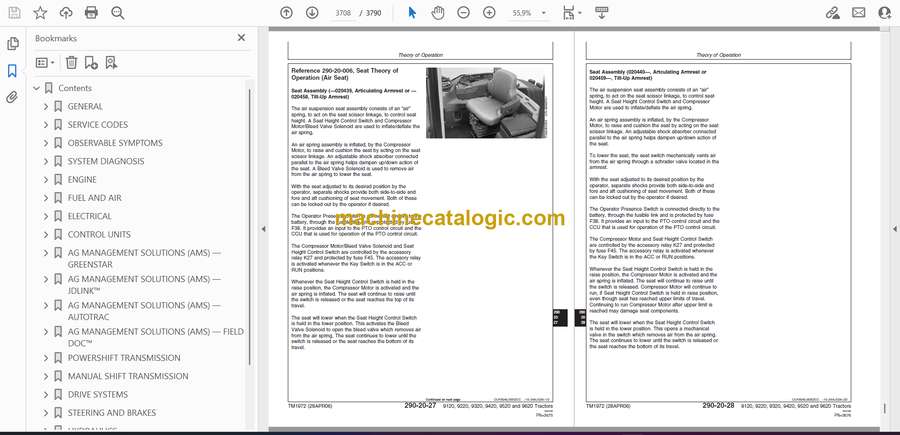Image resolution: width=900 pixels, height=435 pixels.
Task: Expand the CONTROL UNITS bookmark
Action: (x=46, y=235)
